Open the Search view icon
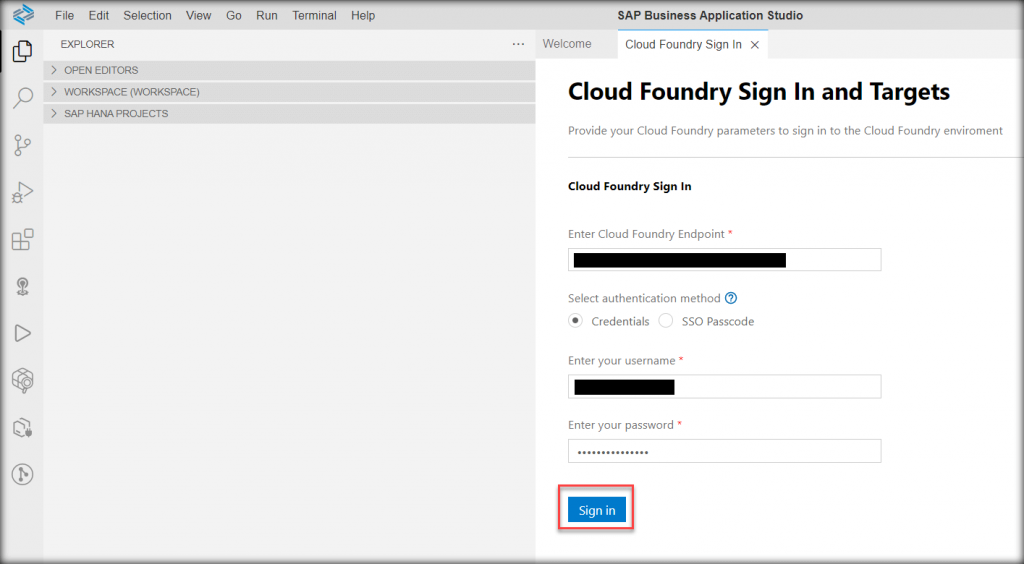Screen dimensions: 1024x564 pyautogui.click(x=22, y=98)
